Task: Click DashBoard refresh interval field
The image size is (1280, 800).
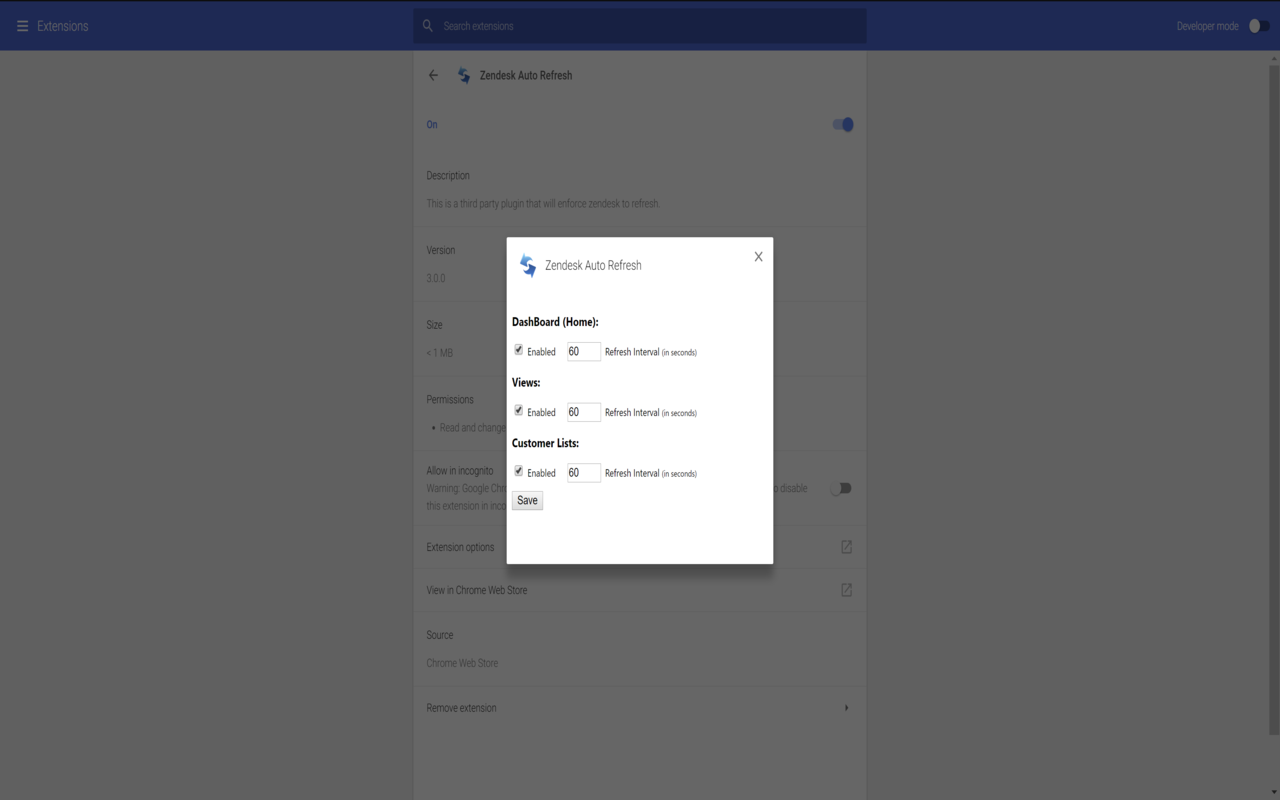Action: pos(584,352)
